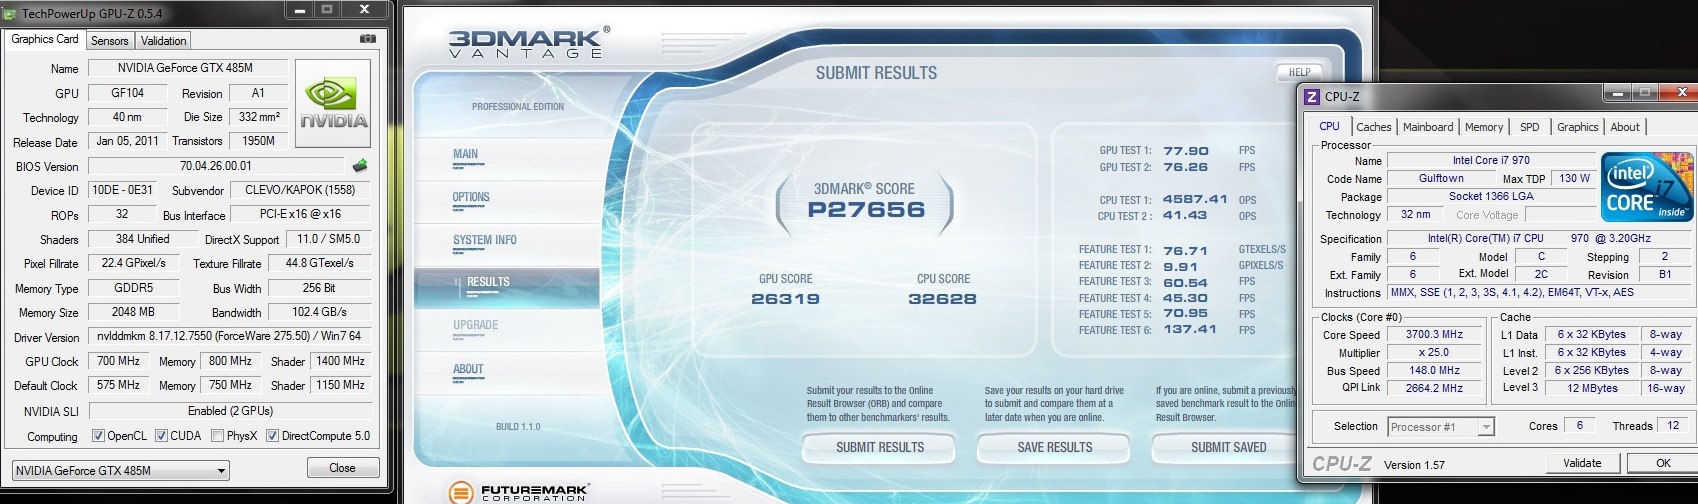
Task: Open MAIN in the 3DMark menu
Action: tap(465, 154)
